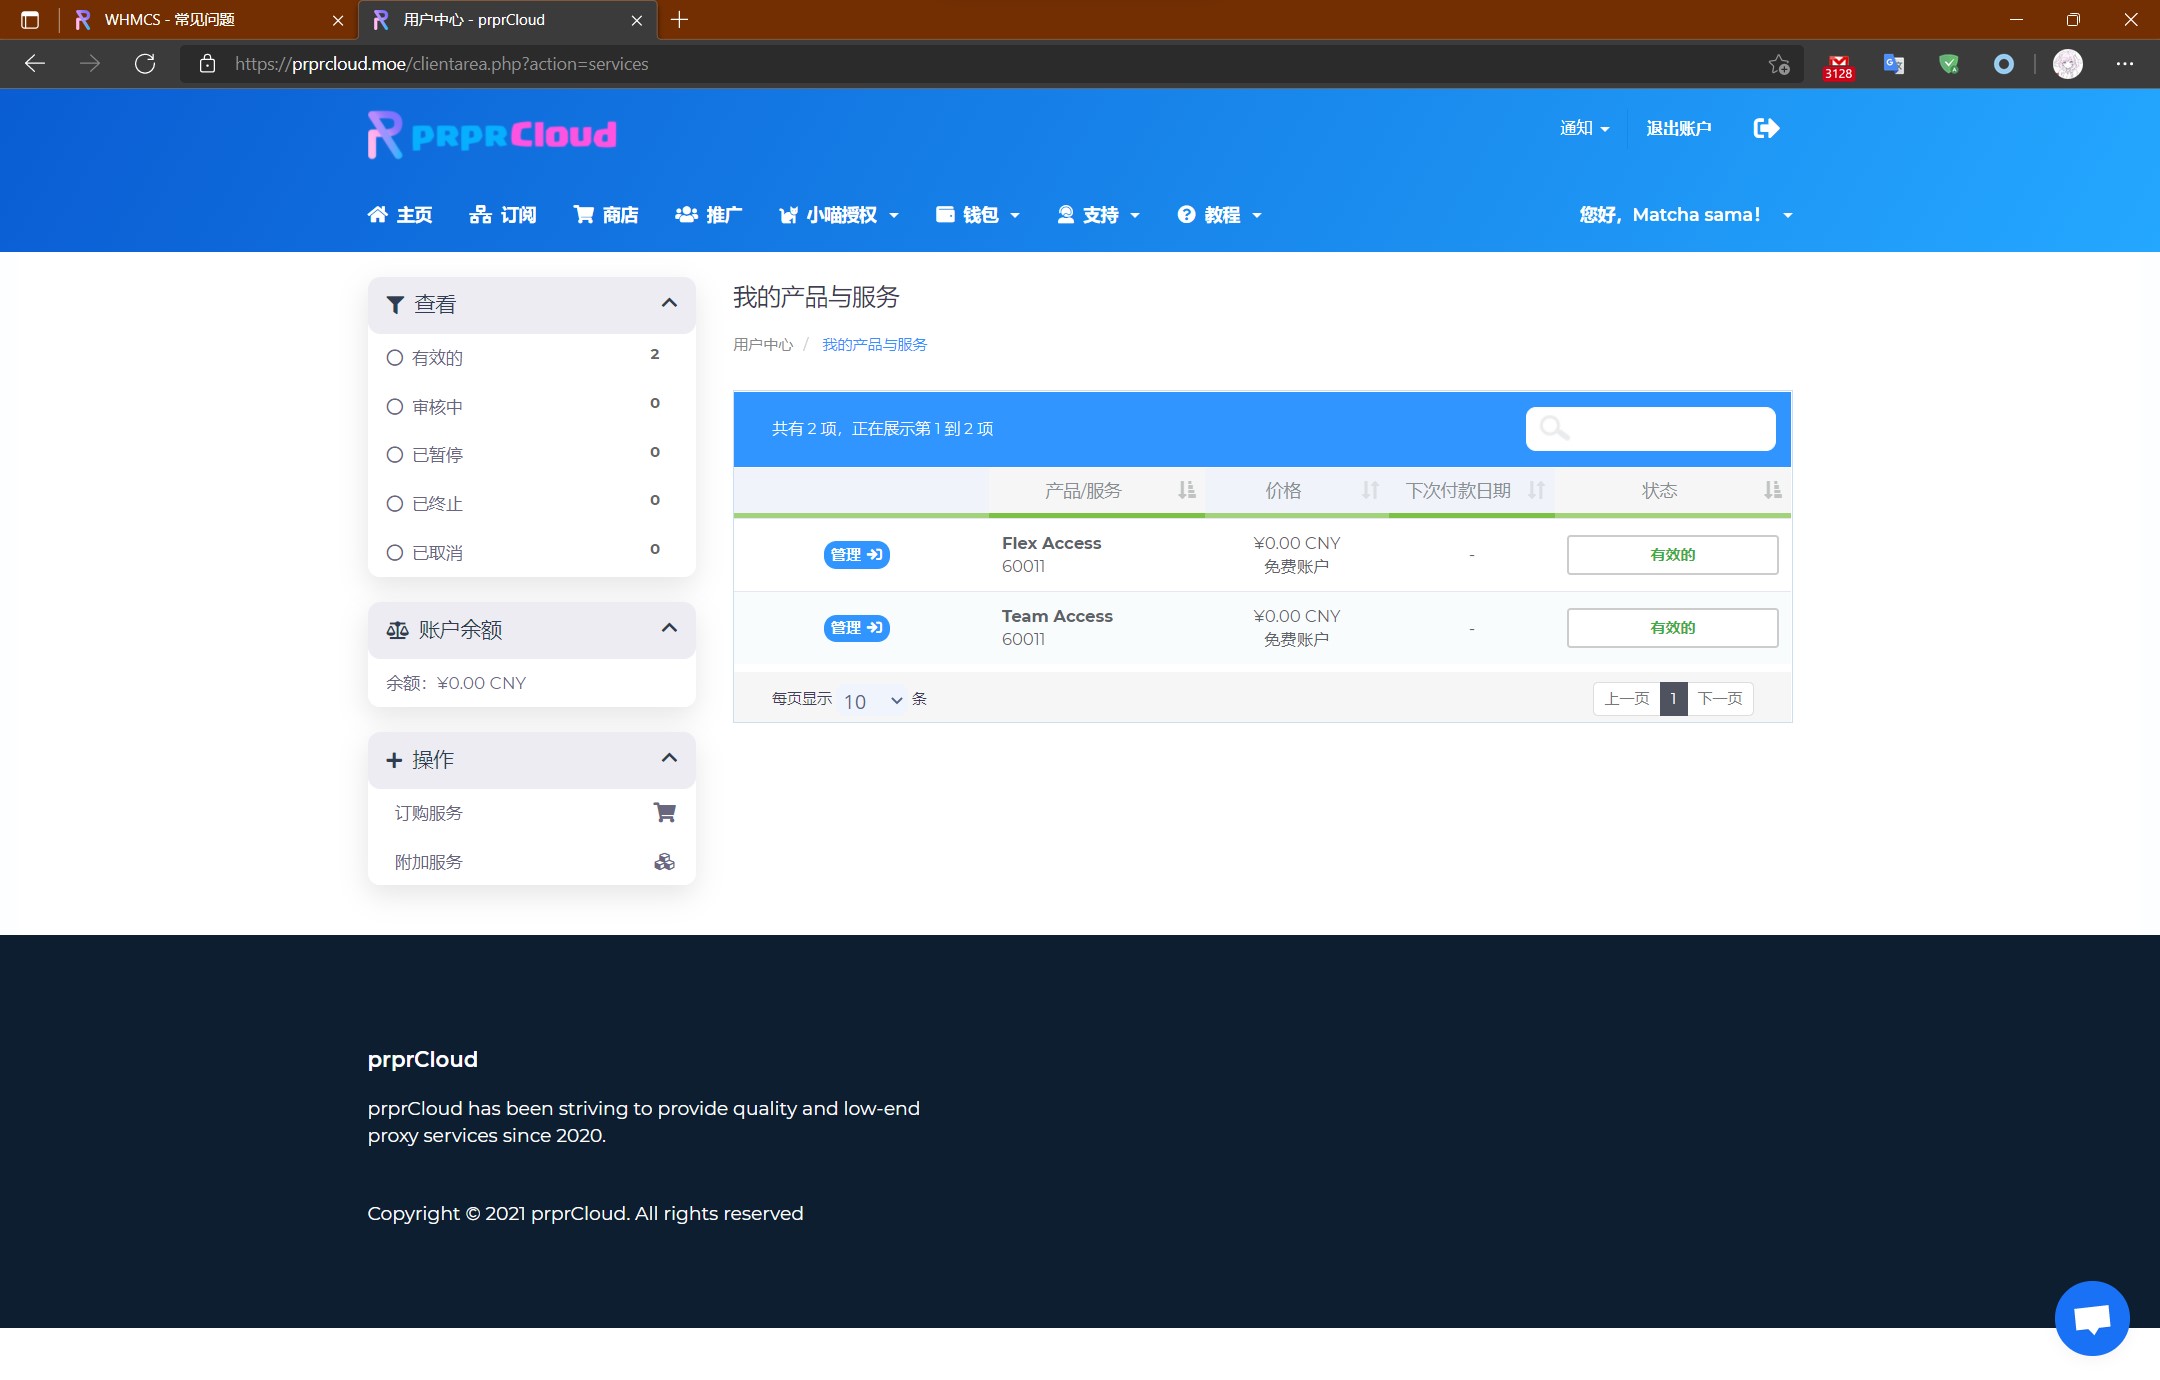Go to 主页 in navigation

400,215
